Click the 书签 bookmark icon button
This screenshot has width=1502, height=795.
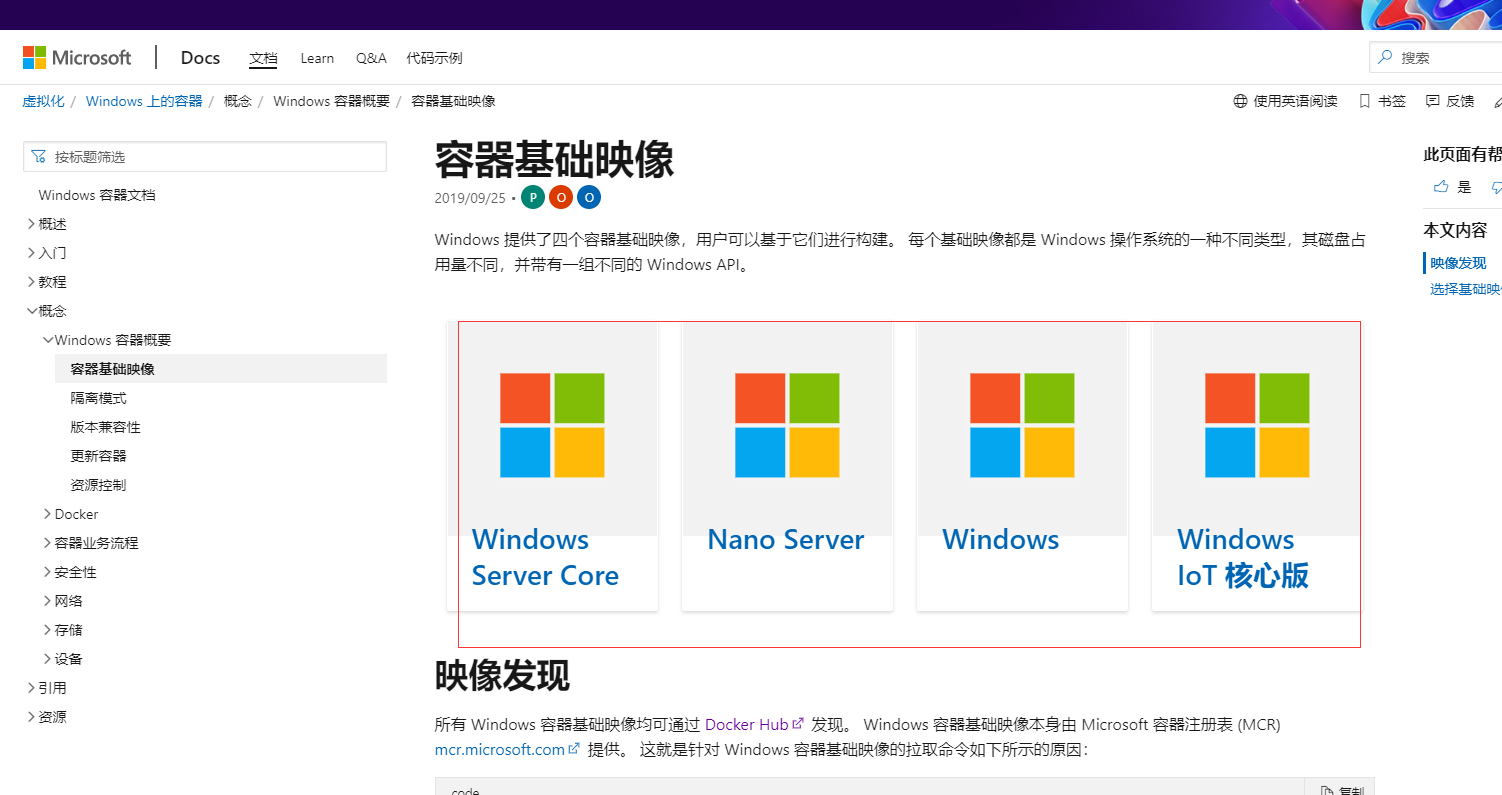(x=1382, y=101)
